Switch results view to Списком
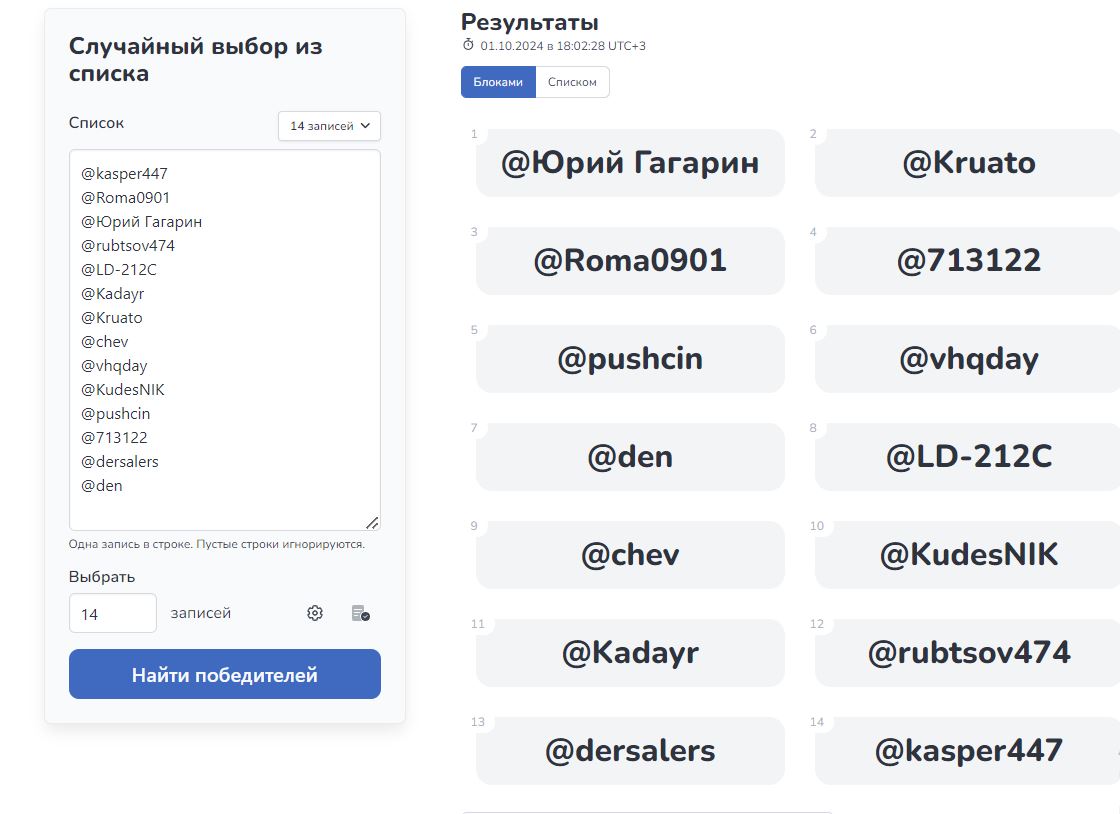Image resolution: width=1120 pixels, height=814 pixels. coord(572,82)
